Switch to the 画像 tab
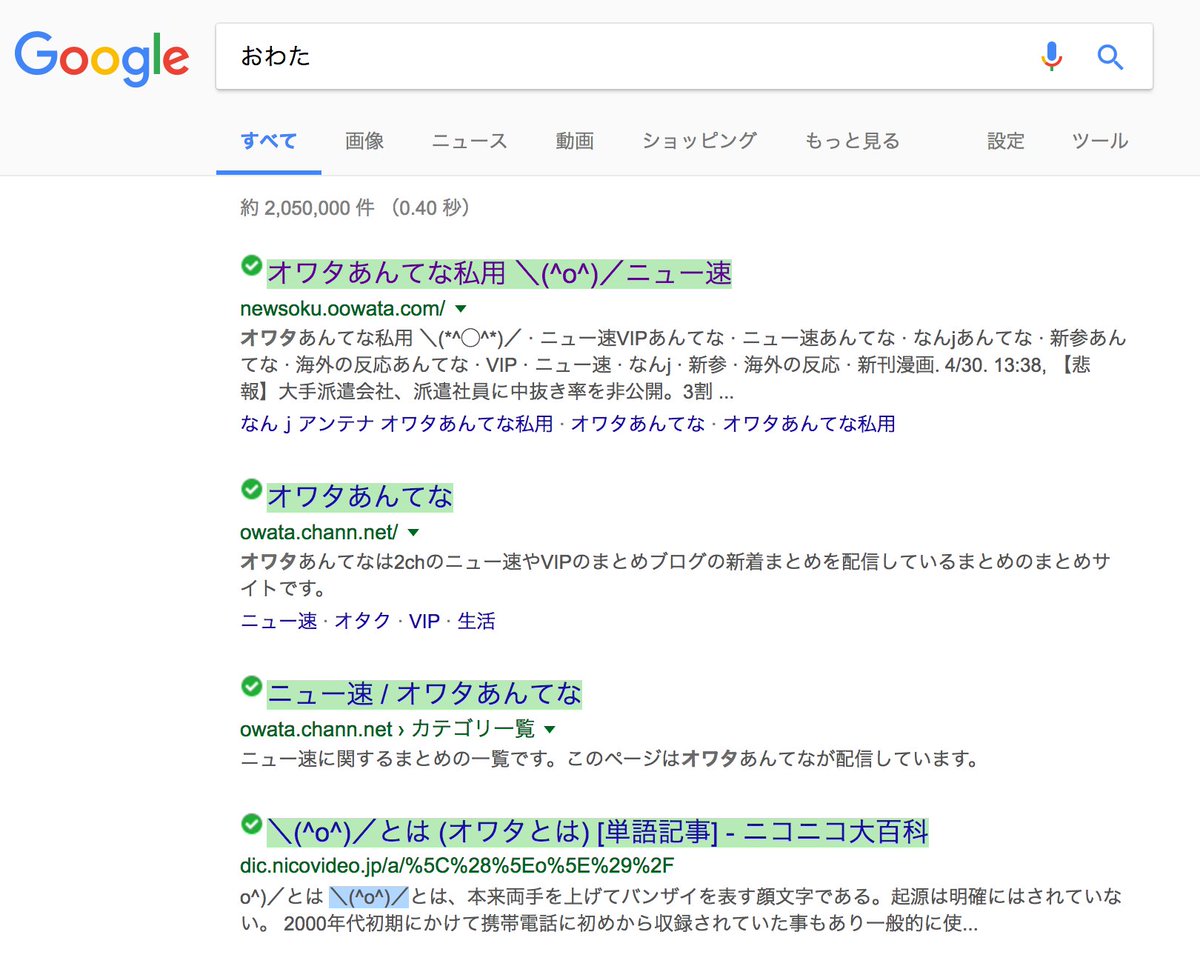The width and height of the screenshot is (1200, 969). click(x=364, y=141)
